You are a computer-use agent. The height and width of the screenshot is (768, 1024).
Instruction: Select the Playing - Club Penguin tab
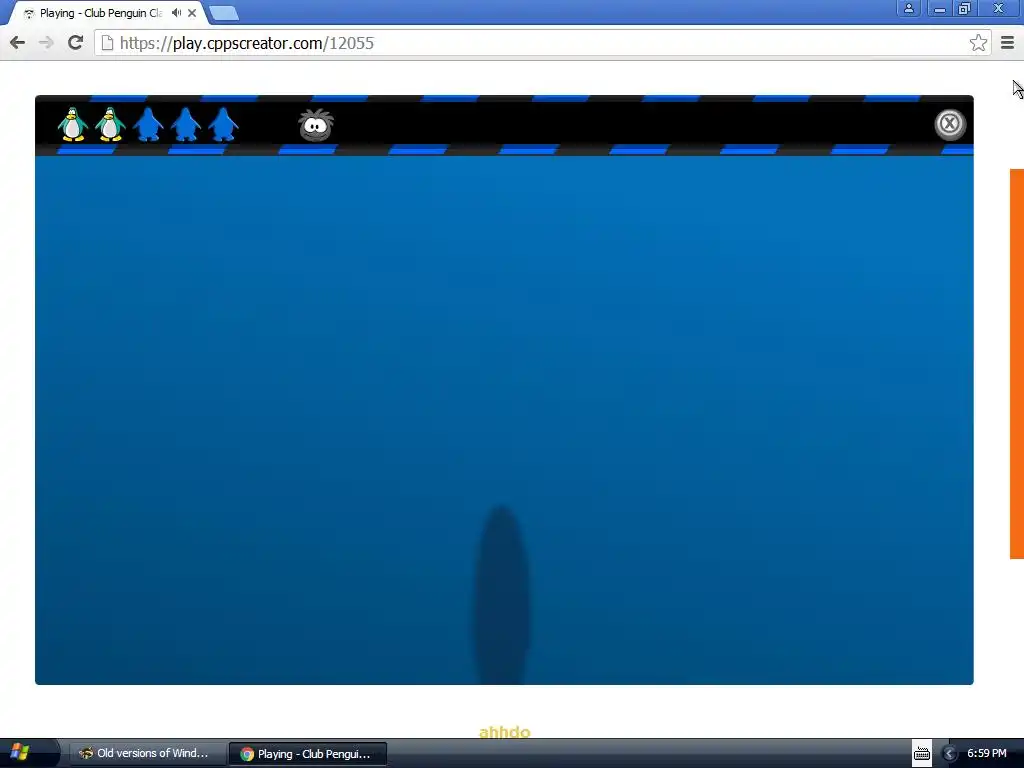[107, 13]
